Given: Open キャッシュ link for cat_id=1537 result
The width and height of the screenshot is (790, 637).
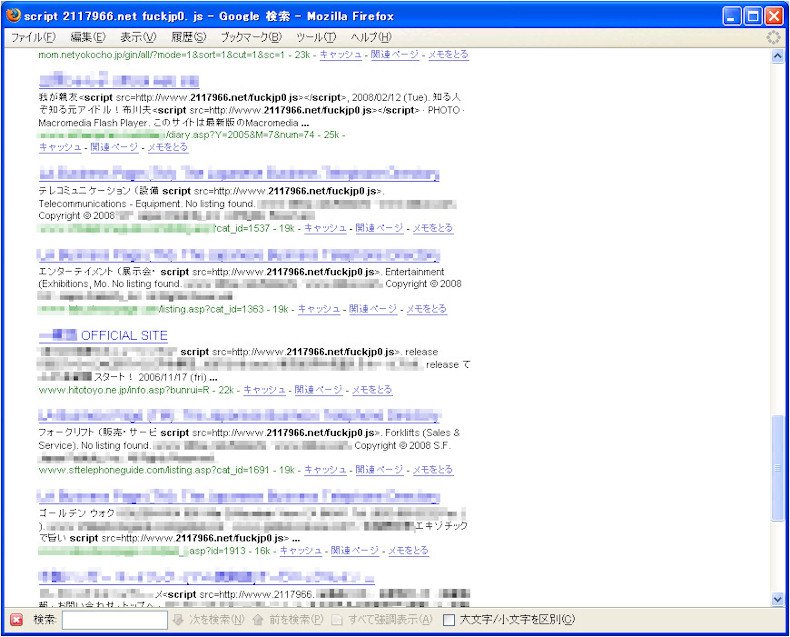Looking at the screenshot, I should [x=325, y=228].
